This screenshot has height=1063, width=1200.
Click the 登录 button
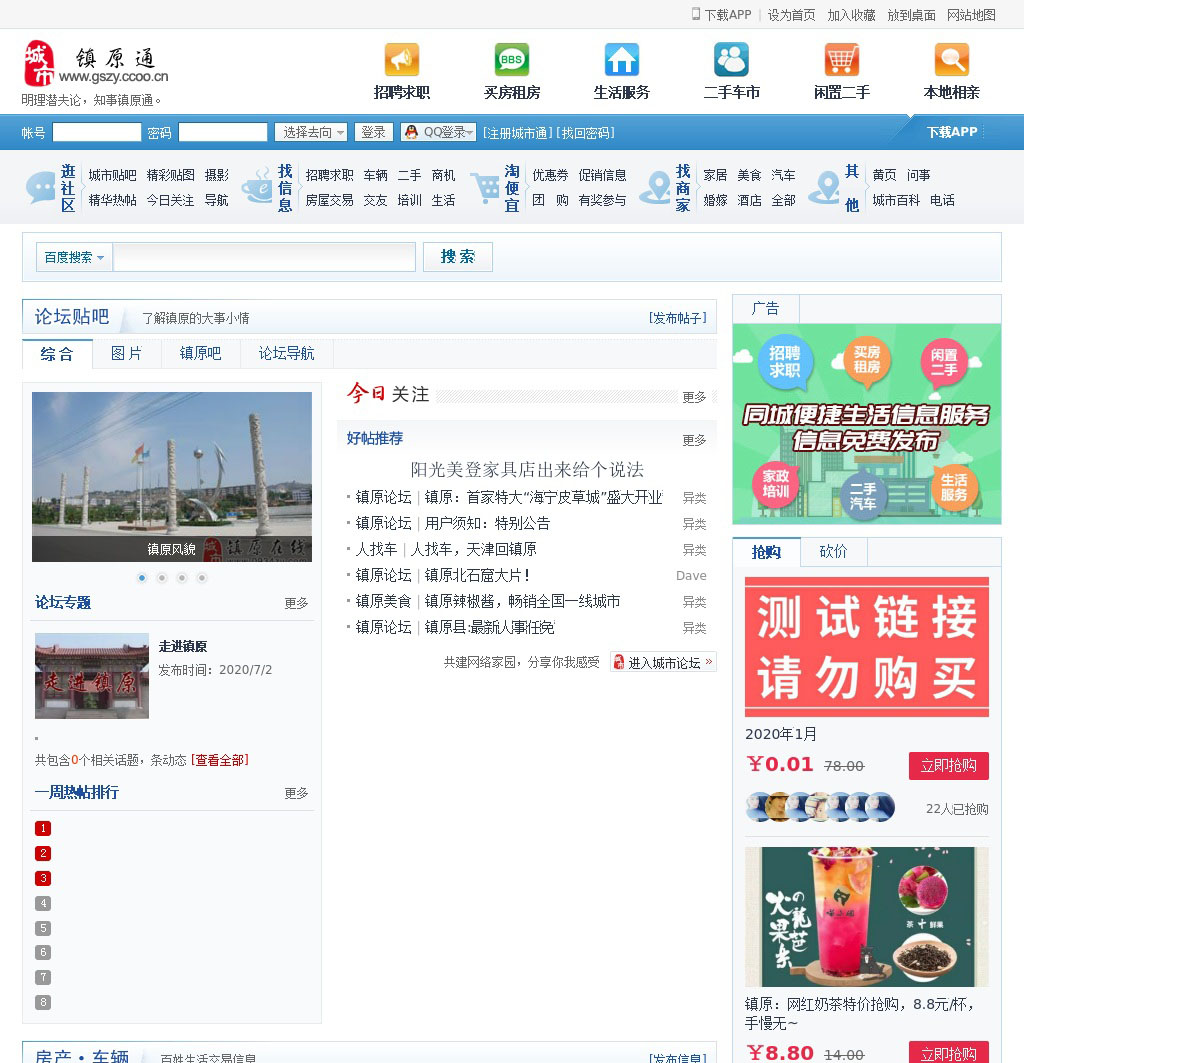(x=373, y=132)
